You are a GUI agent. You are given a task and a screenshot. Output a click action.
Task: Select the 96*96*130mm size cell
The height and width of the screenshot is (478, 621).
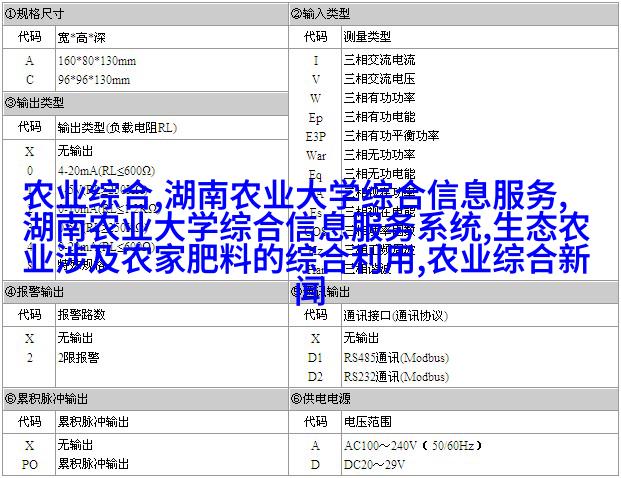[94, 80]
